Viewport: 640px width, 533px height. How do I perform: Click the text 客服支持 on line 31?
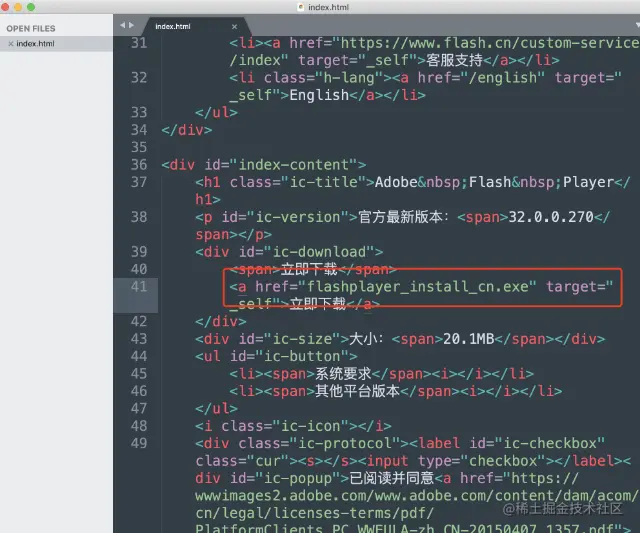(x=454, y=60)
